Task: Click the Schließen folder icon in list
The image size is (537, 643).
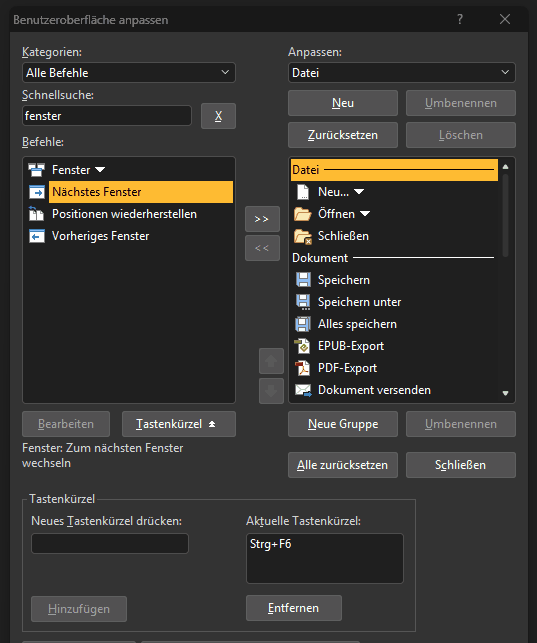Action: point(303,236)
